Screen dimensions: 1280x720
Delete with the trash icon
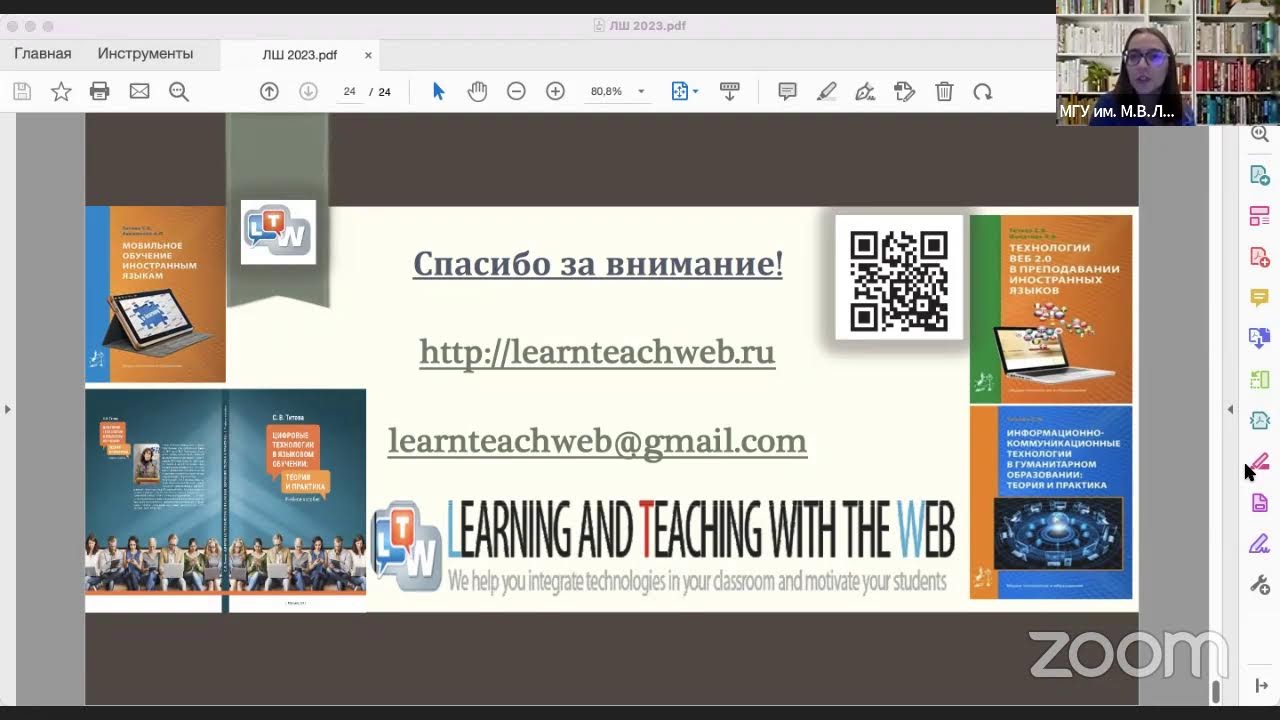[944, 92]
